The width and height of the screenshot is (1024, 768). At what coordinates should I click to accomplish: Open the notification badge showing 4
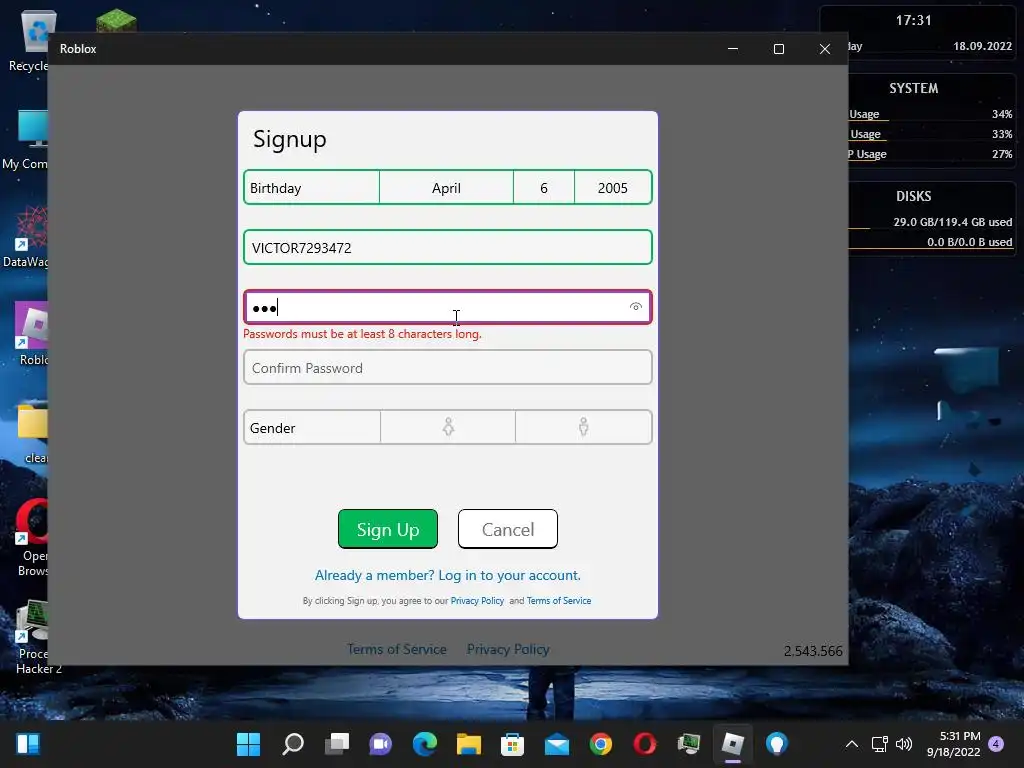(996, 744)
